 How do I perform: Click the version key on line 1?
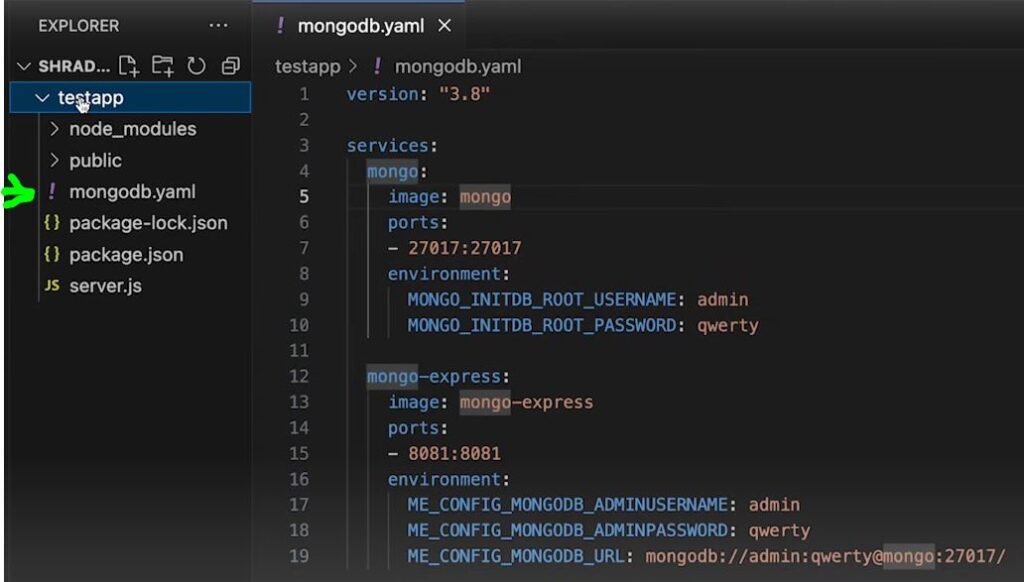[382, 94]
